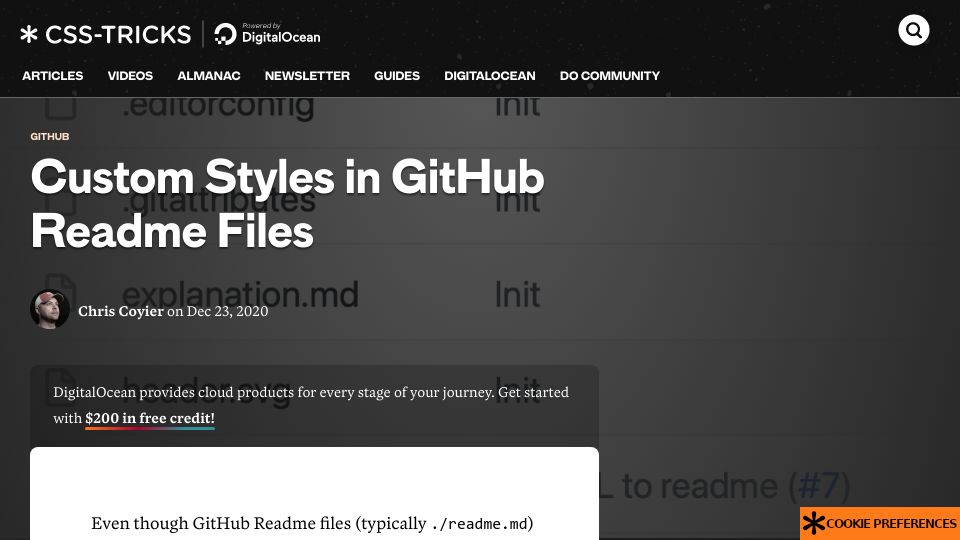This screenshot has height=540, width=960.
Task: Click the './readme.md' code text
Action: [x=479, y=524]
